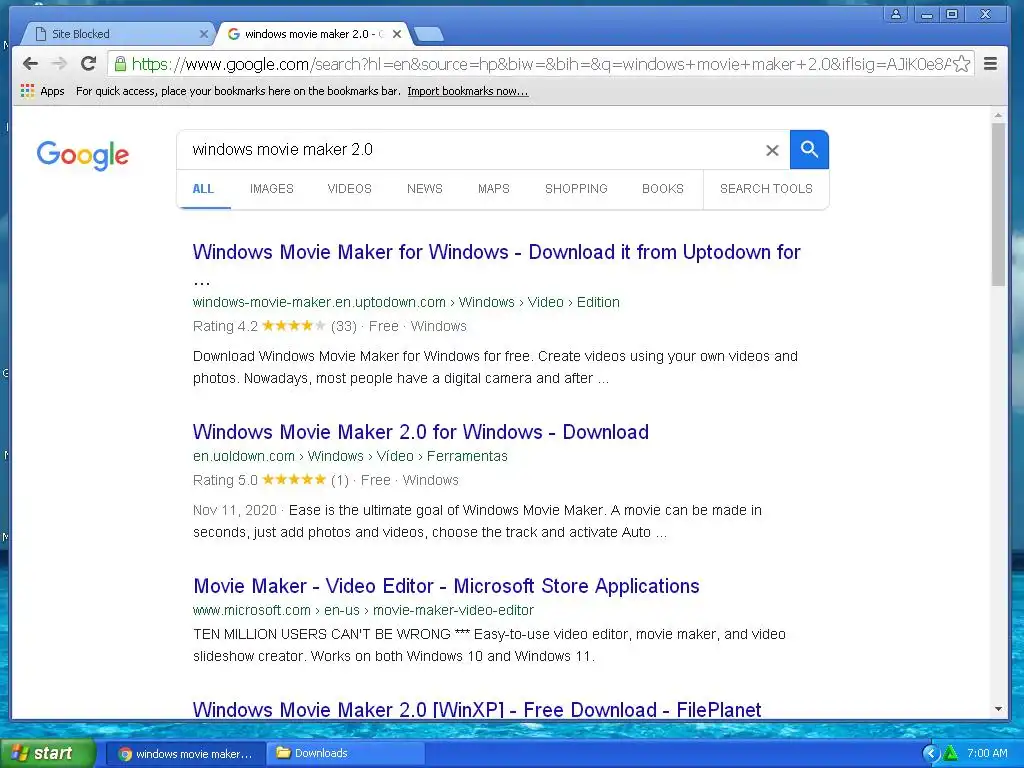Click the vertical scrollbar thumb
The width and height of the screenshot is (1024, 768).
pyautogui.click(x=998, y=204)
